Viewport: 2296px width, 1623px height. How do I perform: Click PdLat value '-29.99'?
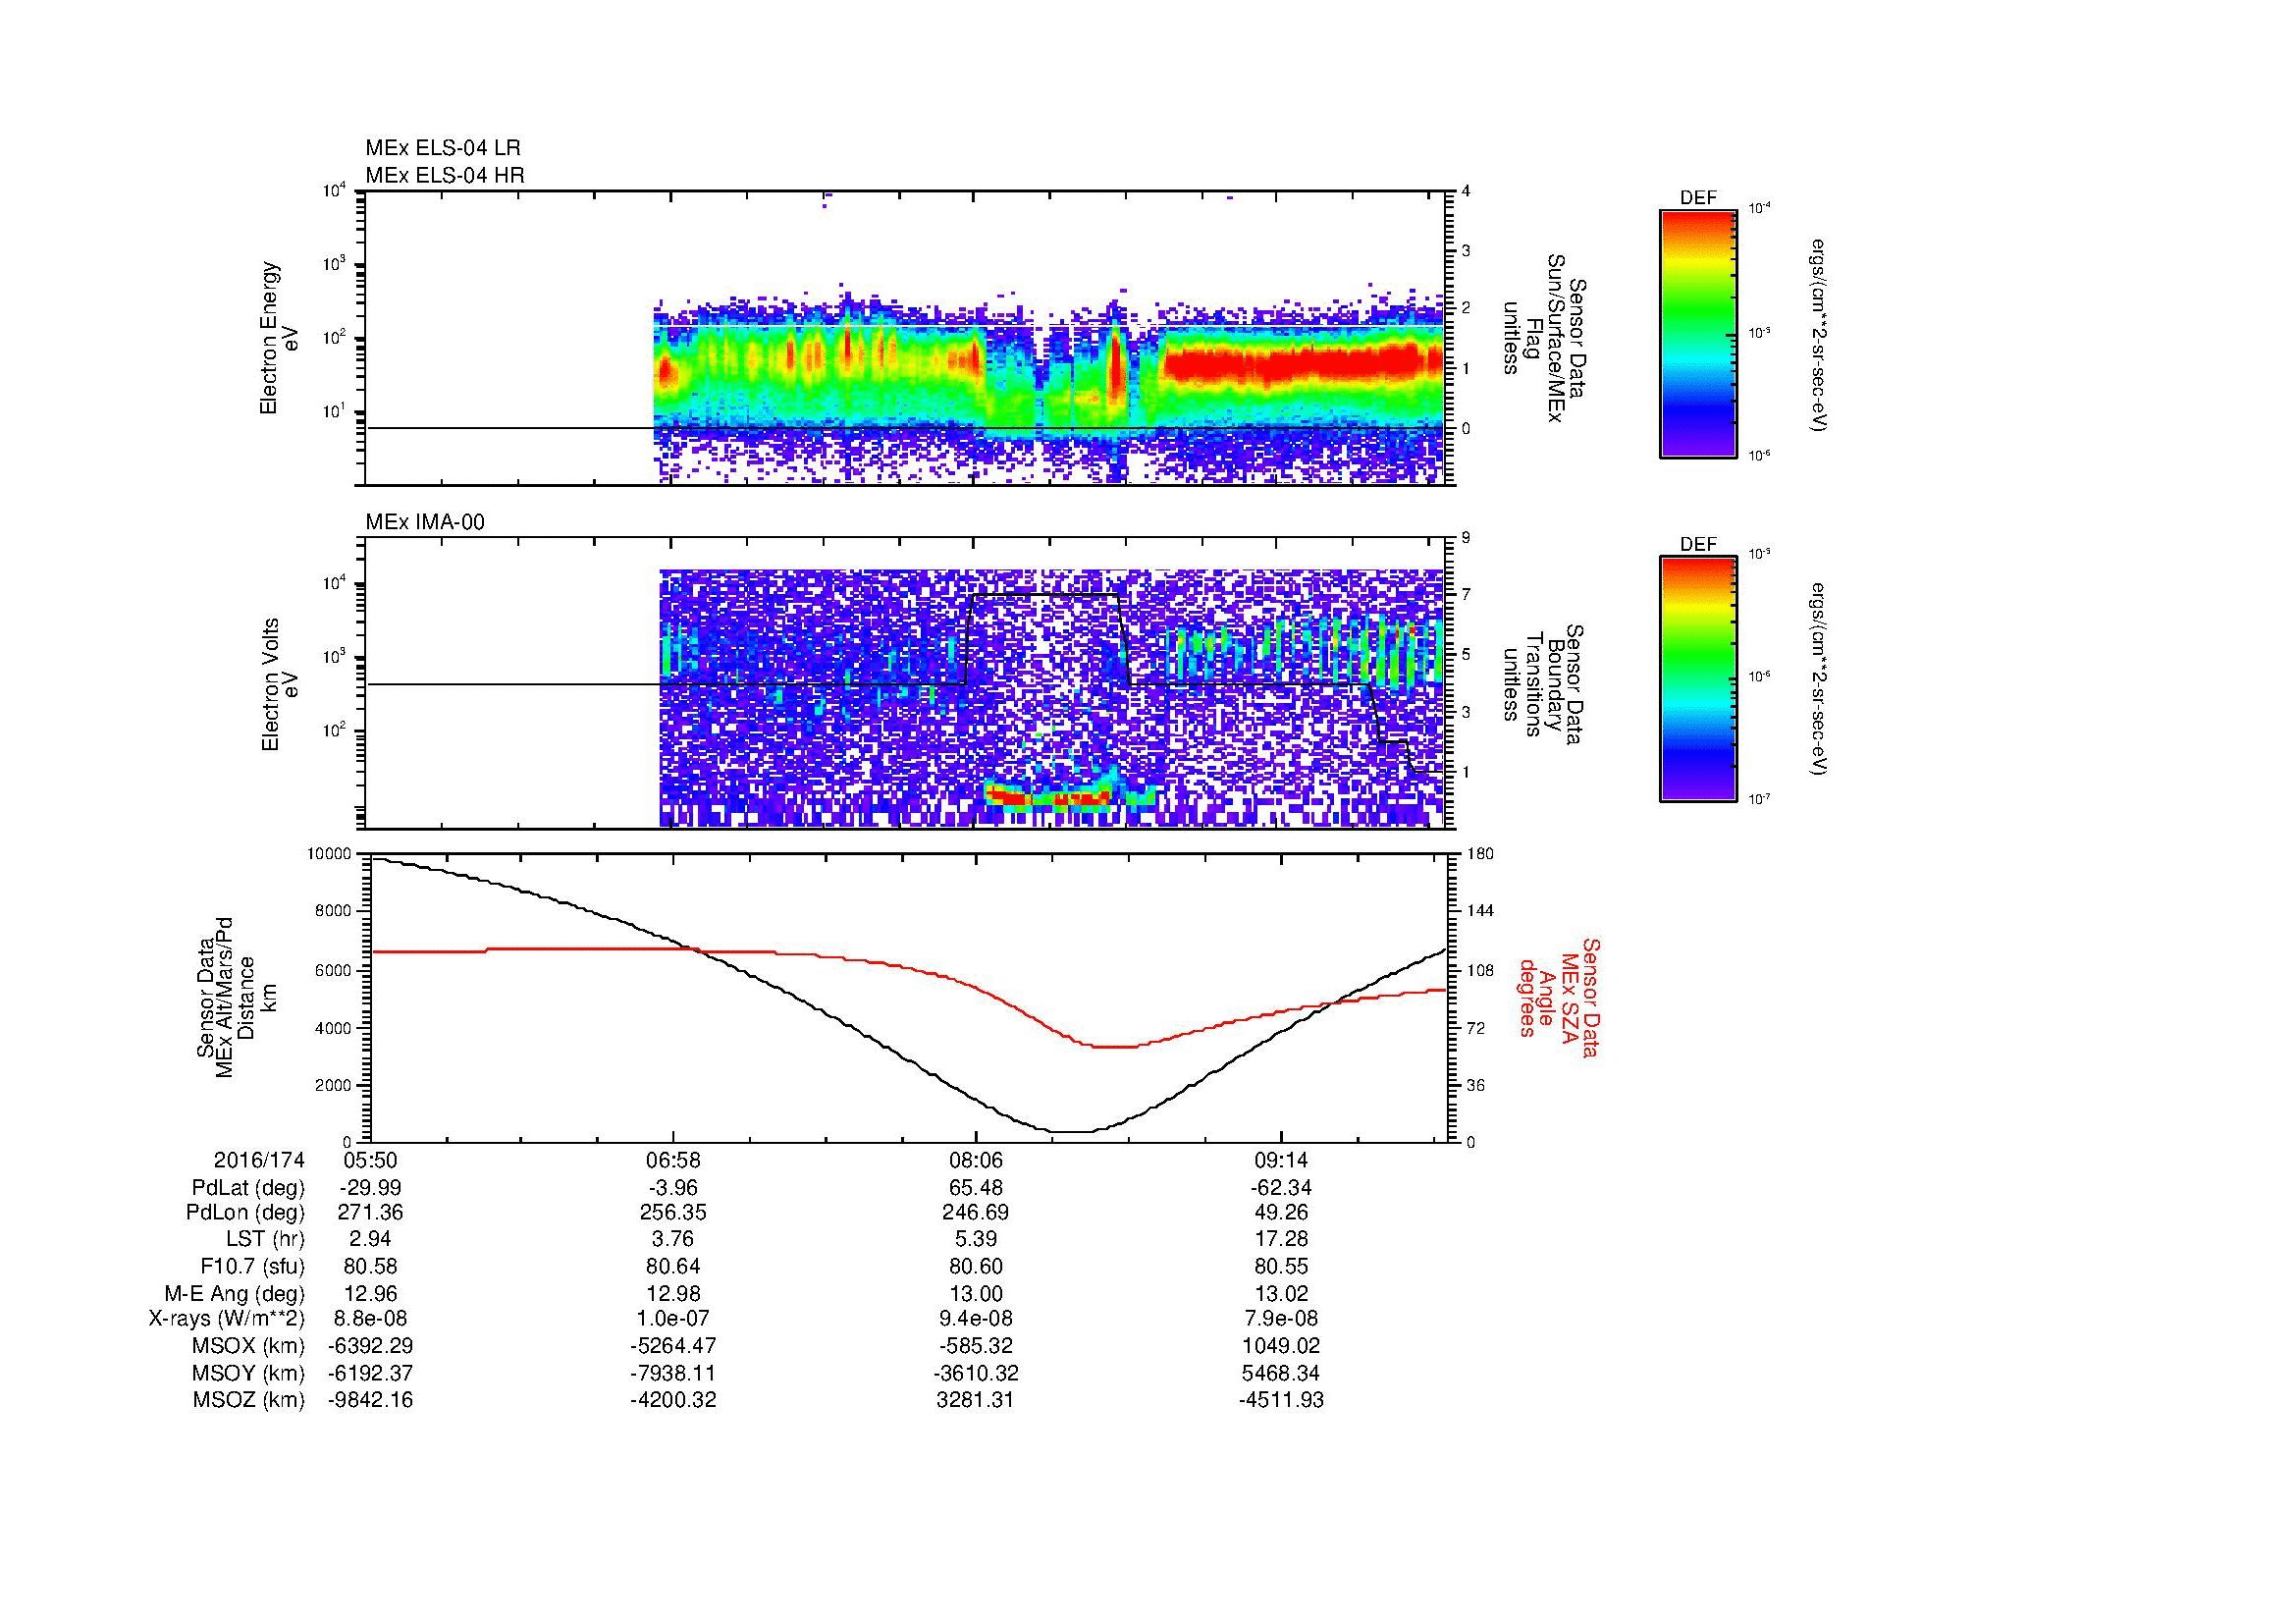coord(371,1188)
